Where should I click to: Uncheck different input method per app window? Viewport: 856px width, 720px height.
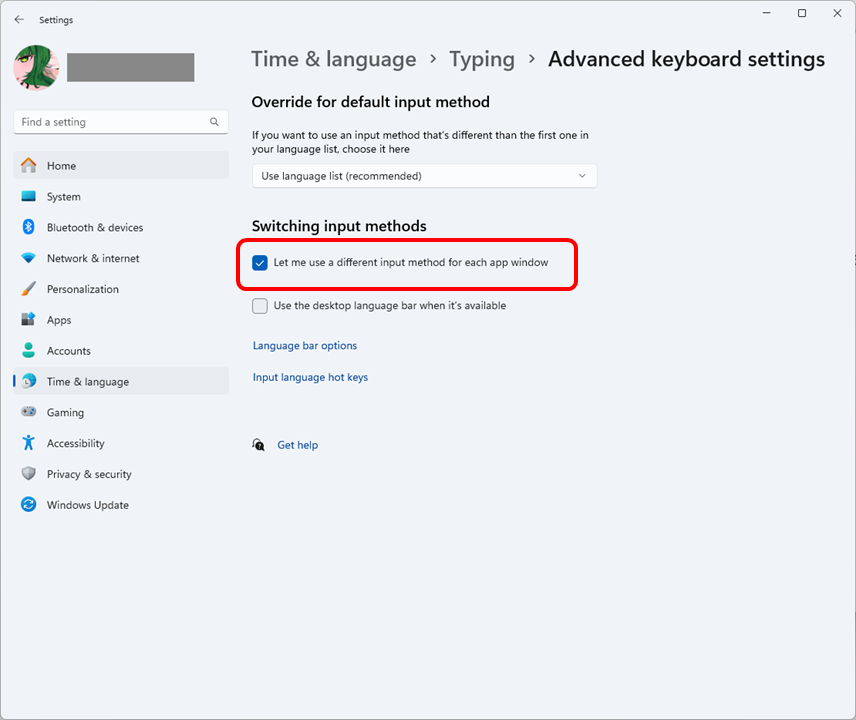click(260, 263)
